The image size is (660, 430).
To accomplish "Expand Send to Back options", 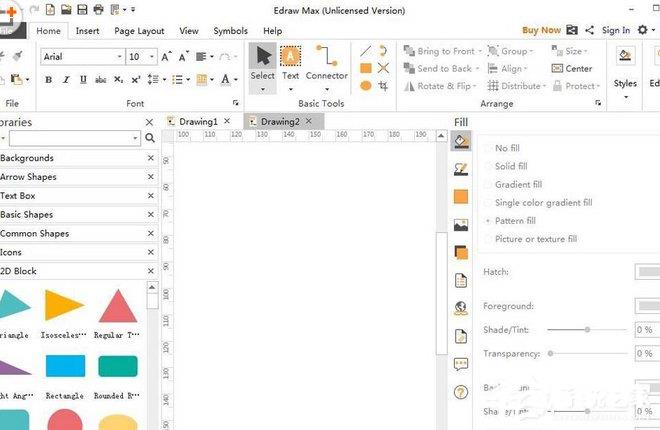I will tap(477, 69).
